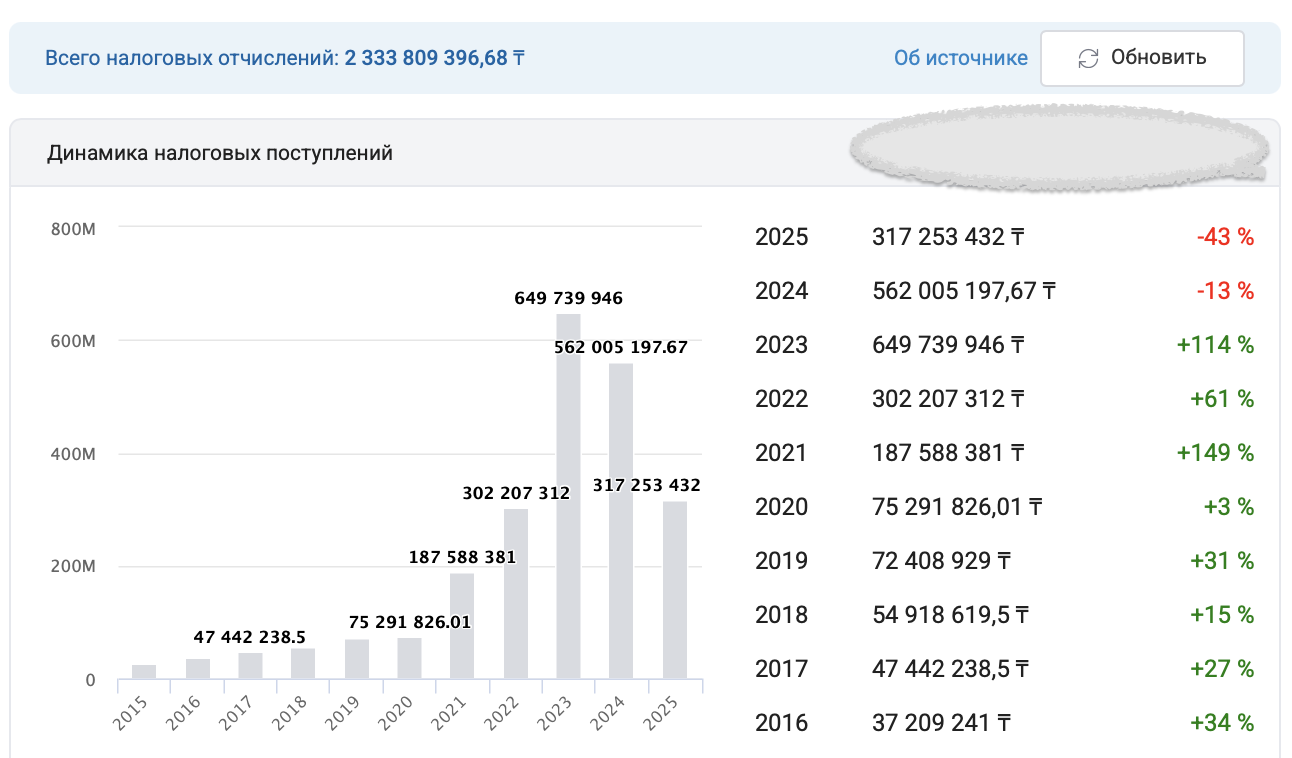The image size is (1292, 758).
Task: Click the 187 588 381 ₸ table value
Action: point(948,453)
